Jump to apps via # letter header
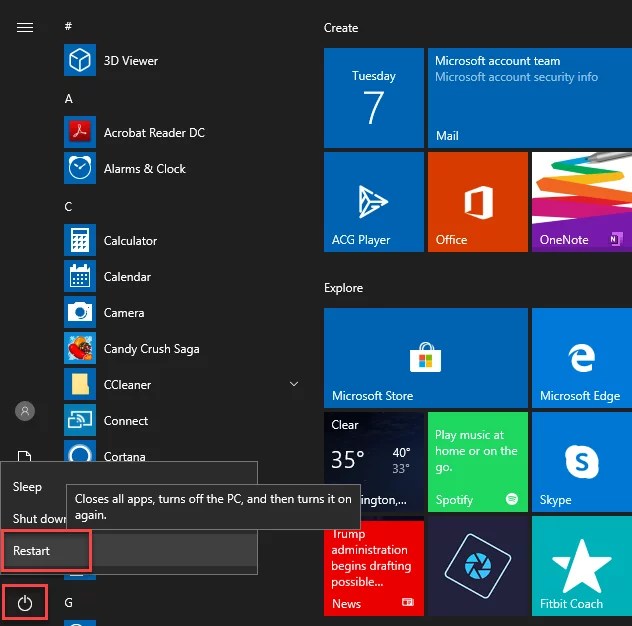The image size is (632, 626). [68, 26]
